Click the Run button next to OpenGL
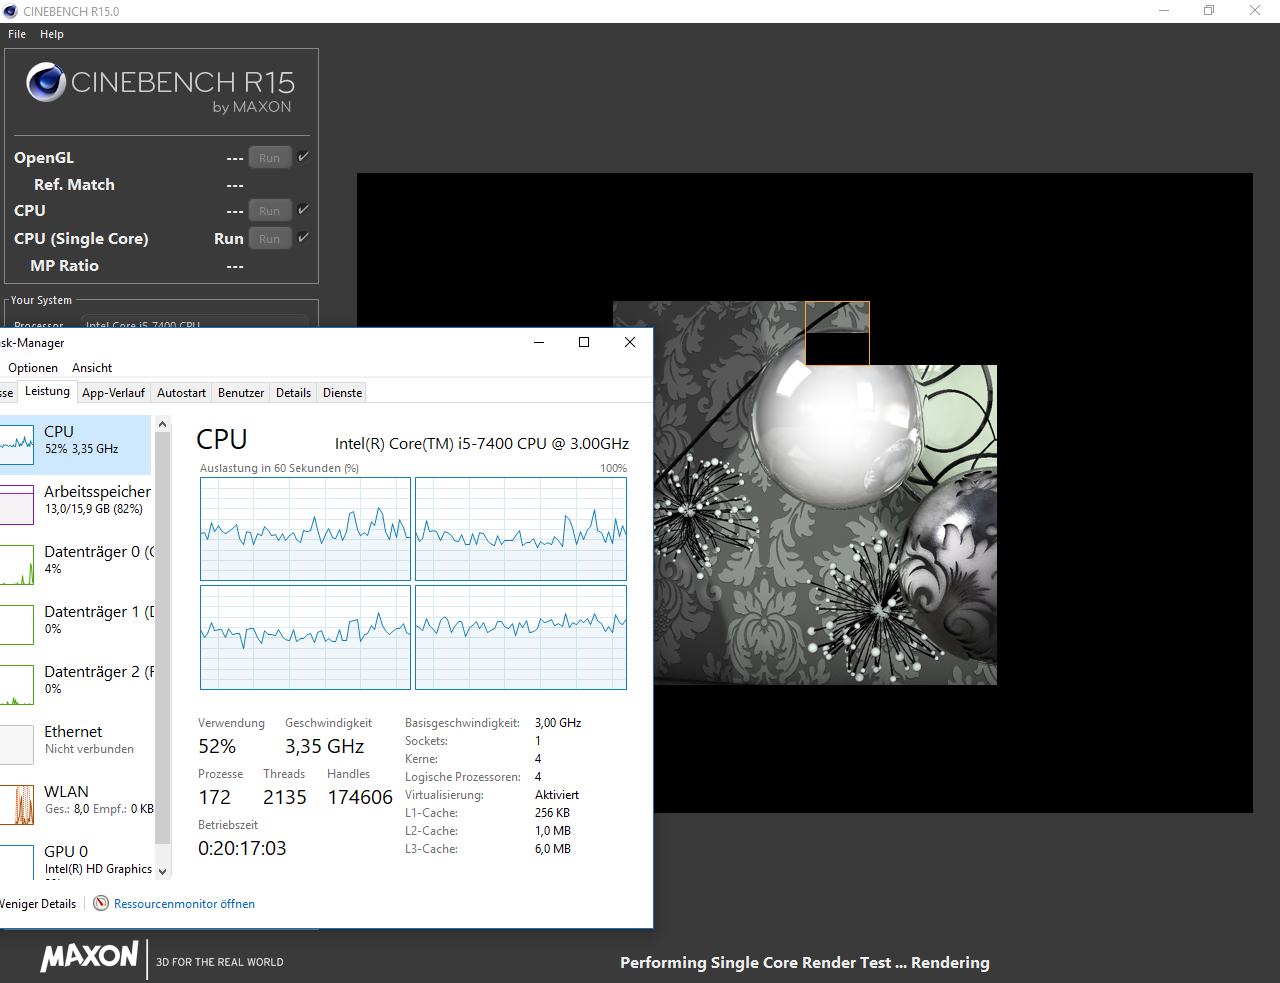The width and height of the screenshot is (1280, 983). coord(270,157)
